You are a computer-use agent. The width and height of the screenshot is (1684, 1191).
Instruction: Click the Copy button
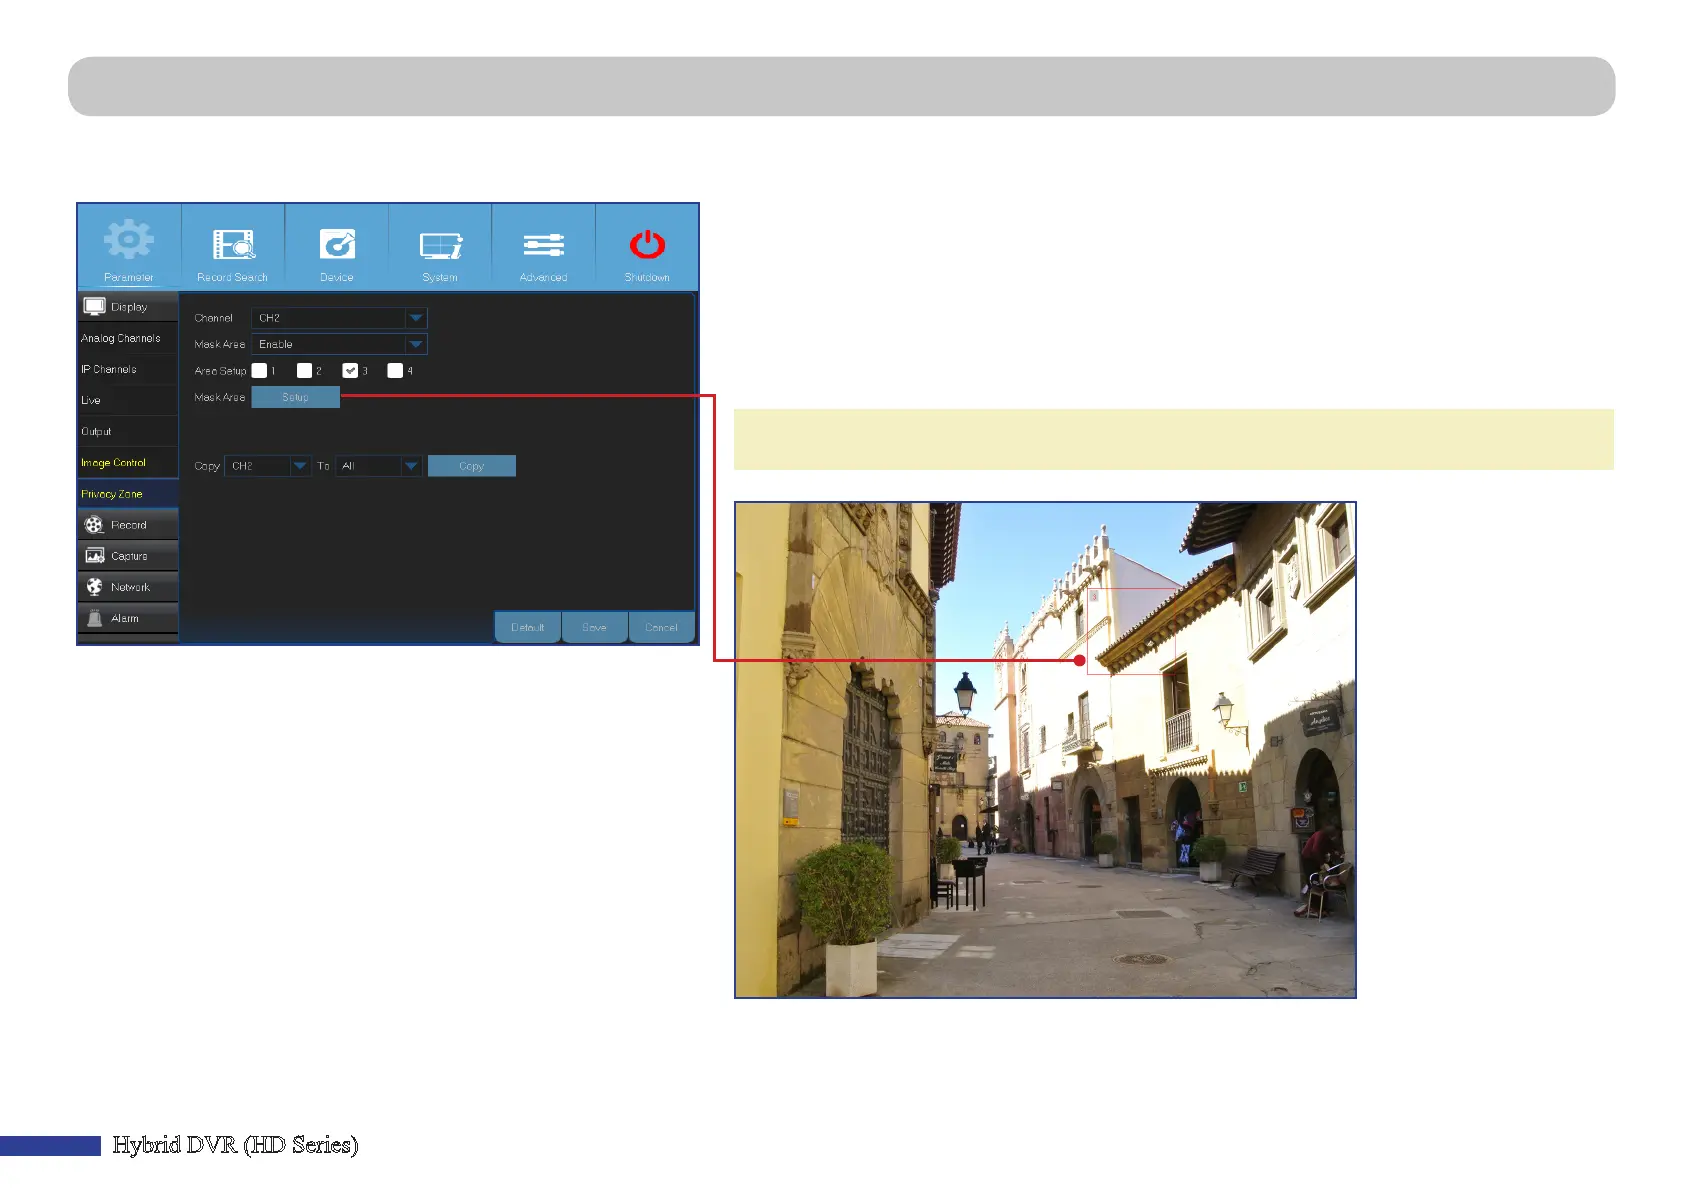[x=471, y=466]
